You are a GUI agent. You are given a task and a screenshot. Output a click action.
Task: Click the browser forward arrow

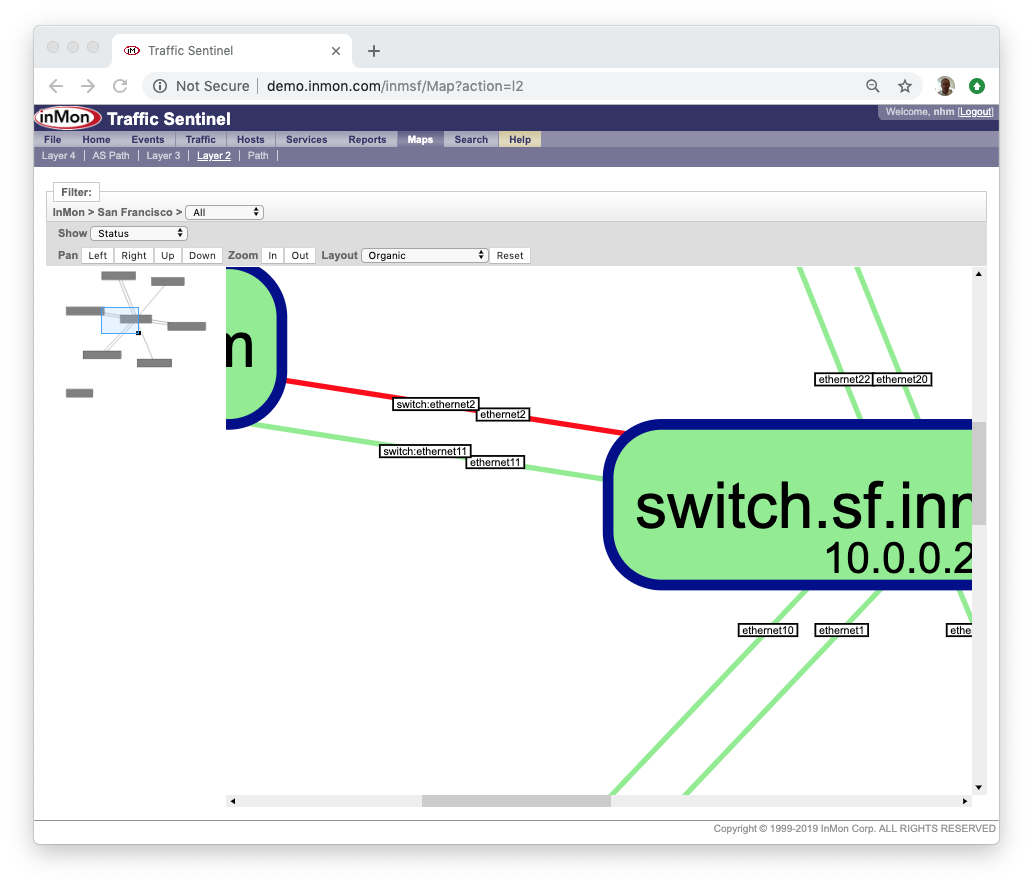click(88, 86)
